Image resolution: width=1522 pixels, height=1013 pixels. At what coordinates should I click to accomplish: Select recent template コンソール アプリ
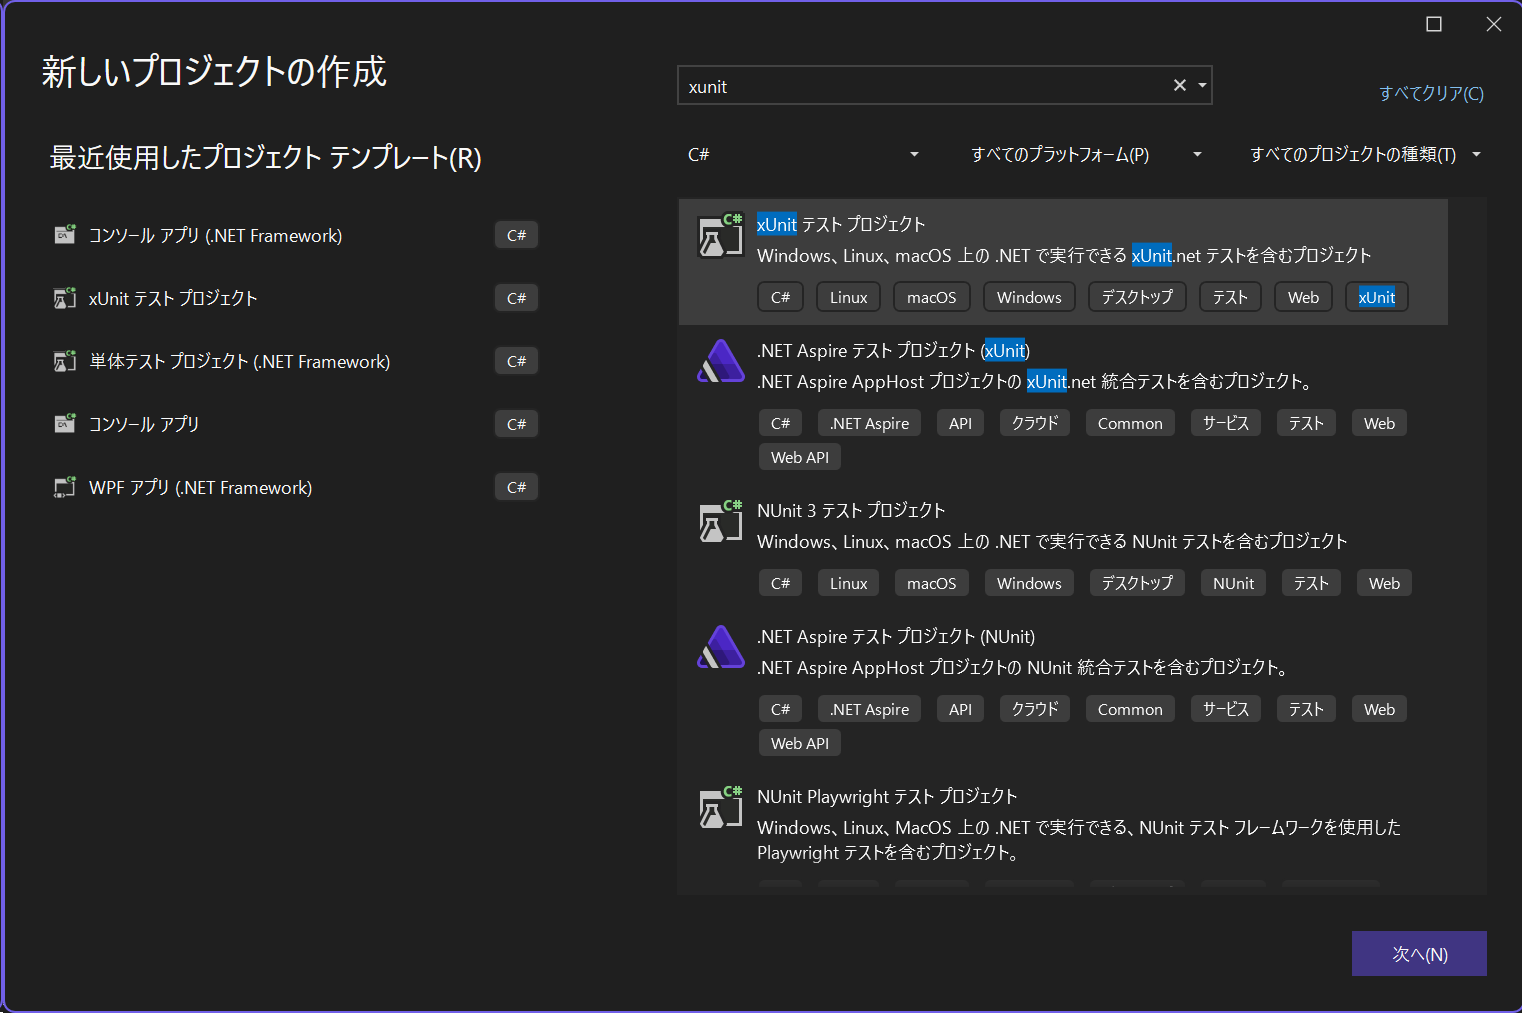296,424
